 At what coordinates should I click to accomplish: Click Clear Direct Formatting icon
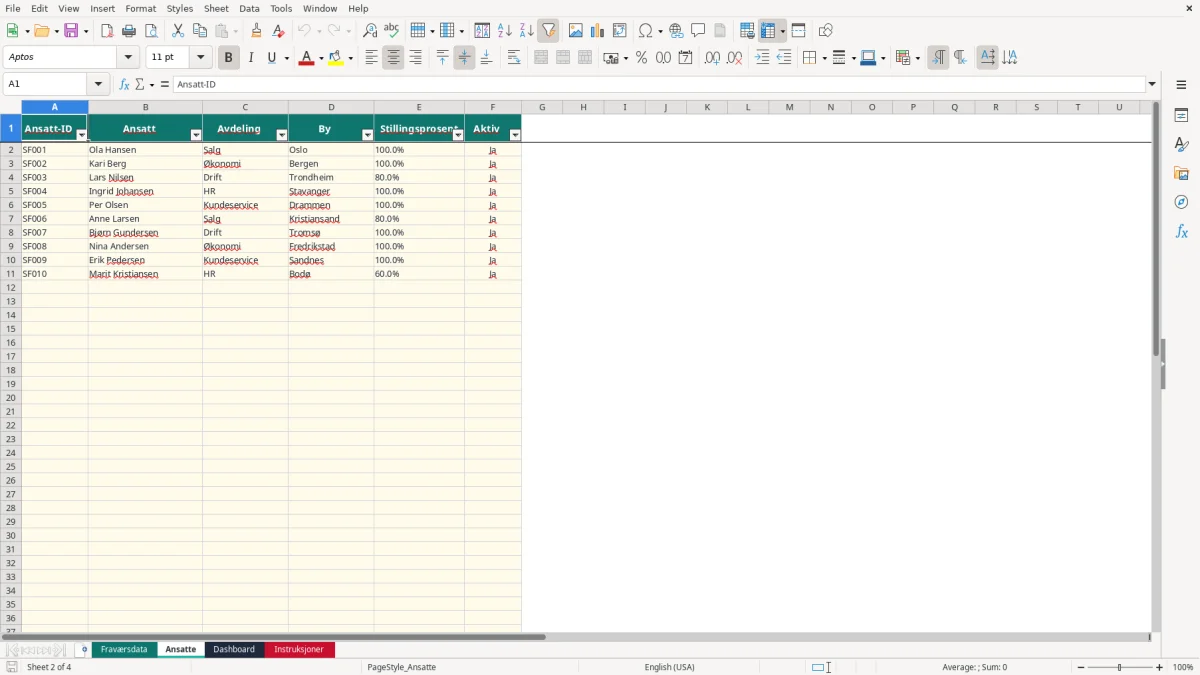tap(278, 31)
